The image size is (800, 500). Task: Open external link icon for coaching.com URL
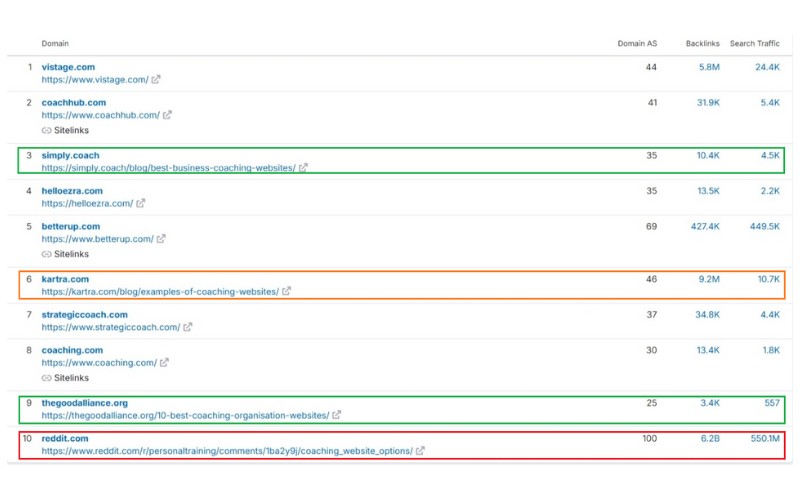(x=164, y=363)
